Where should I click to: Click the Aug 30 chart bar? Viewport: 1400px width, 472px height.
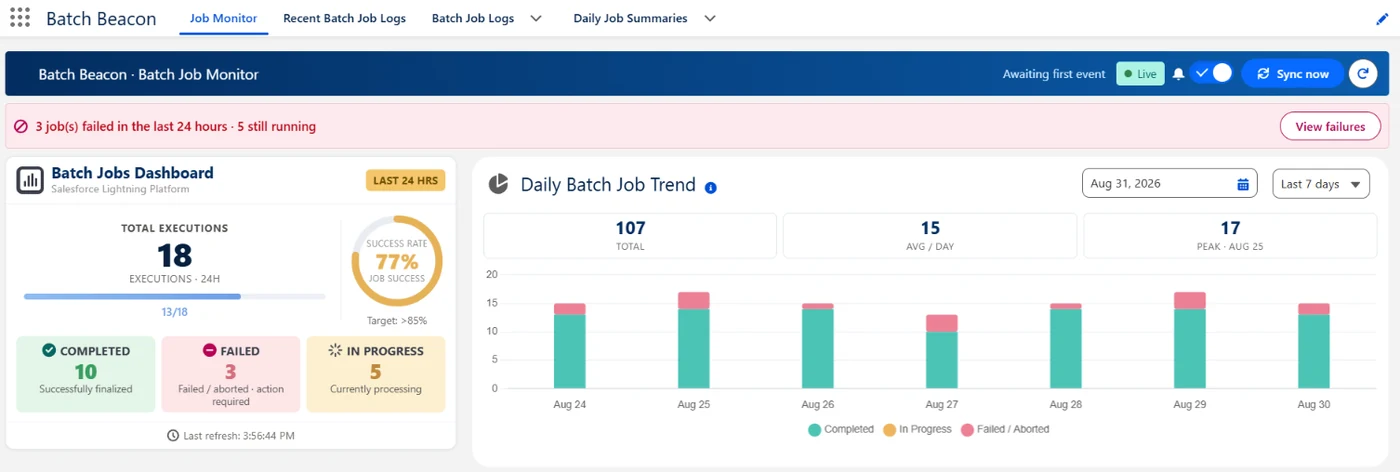click(1313, 346)
